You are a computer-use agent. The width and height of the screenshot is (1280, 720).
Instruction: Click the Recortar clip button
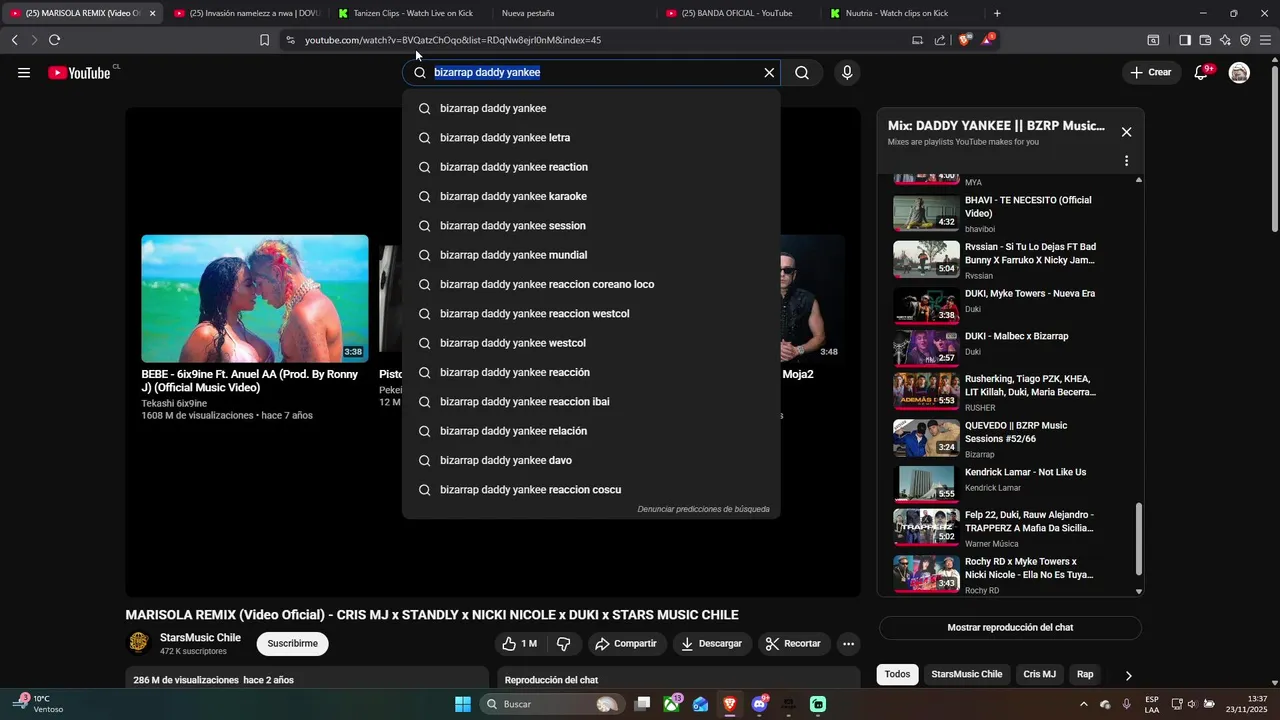pyautogui.click(x=794, y=644)
